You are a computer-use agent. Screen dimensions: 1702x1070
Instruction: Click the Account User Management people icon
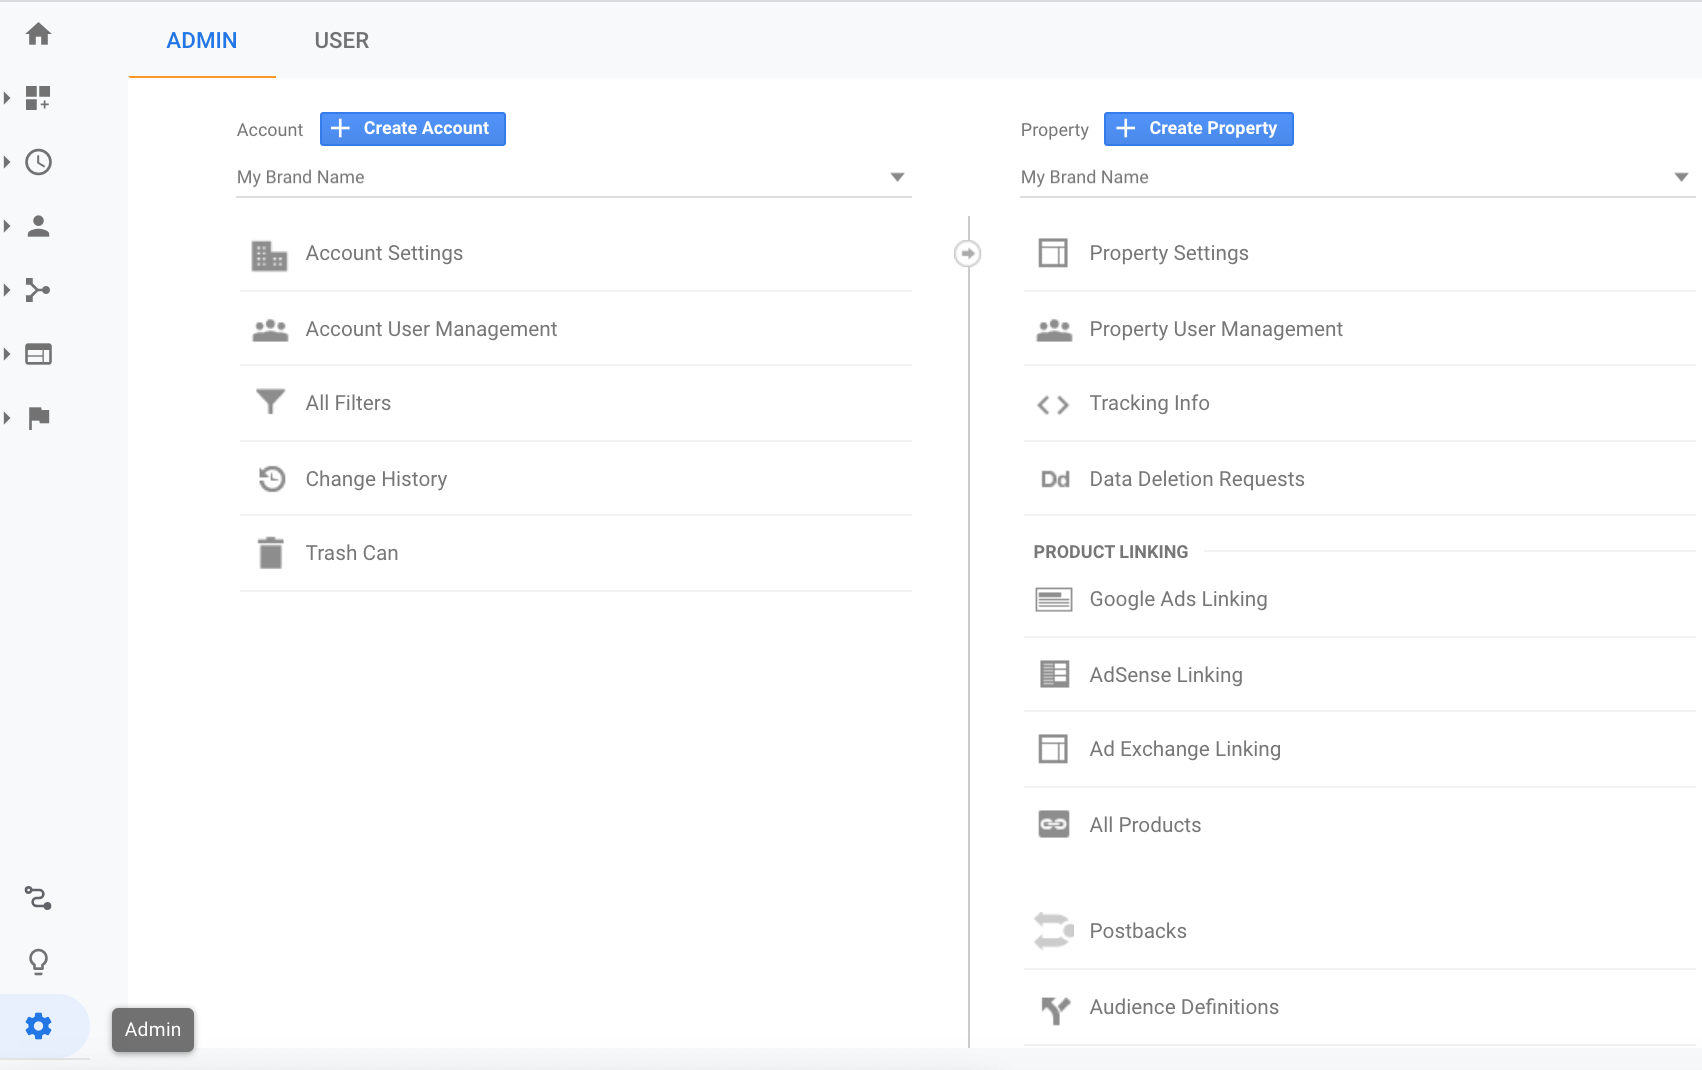(270, 330)
